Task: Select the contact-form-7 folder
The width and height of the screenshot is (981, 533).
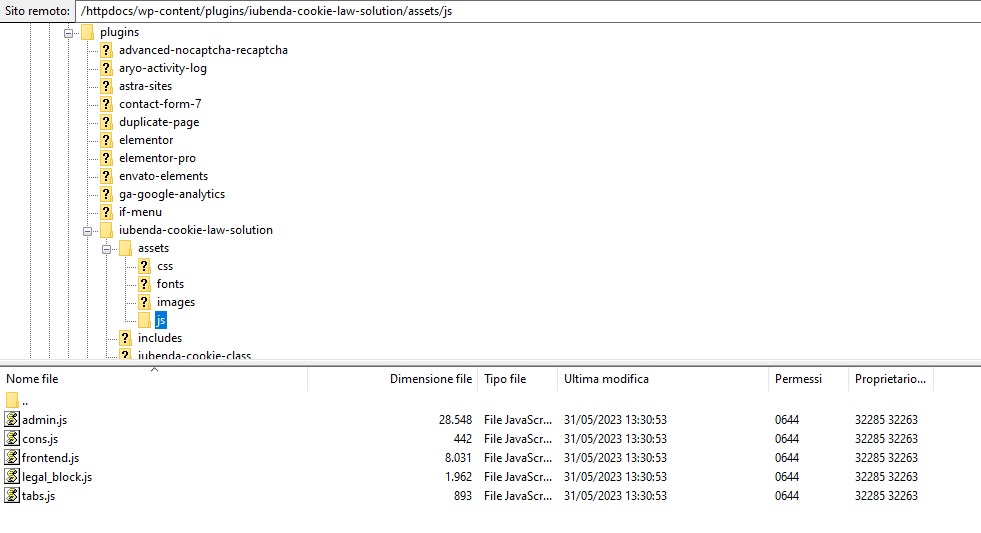Action: (160, 104)
